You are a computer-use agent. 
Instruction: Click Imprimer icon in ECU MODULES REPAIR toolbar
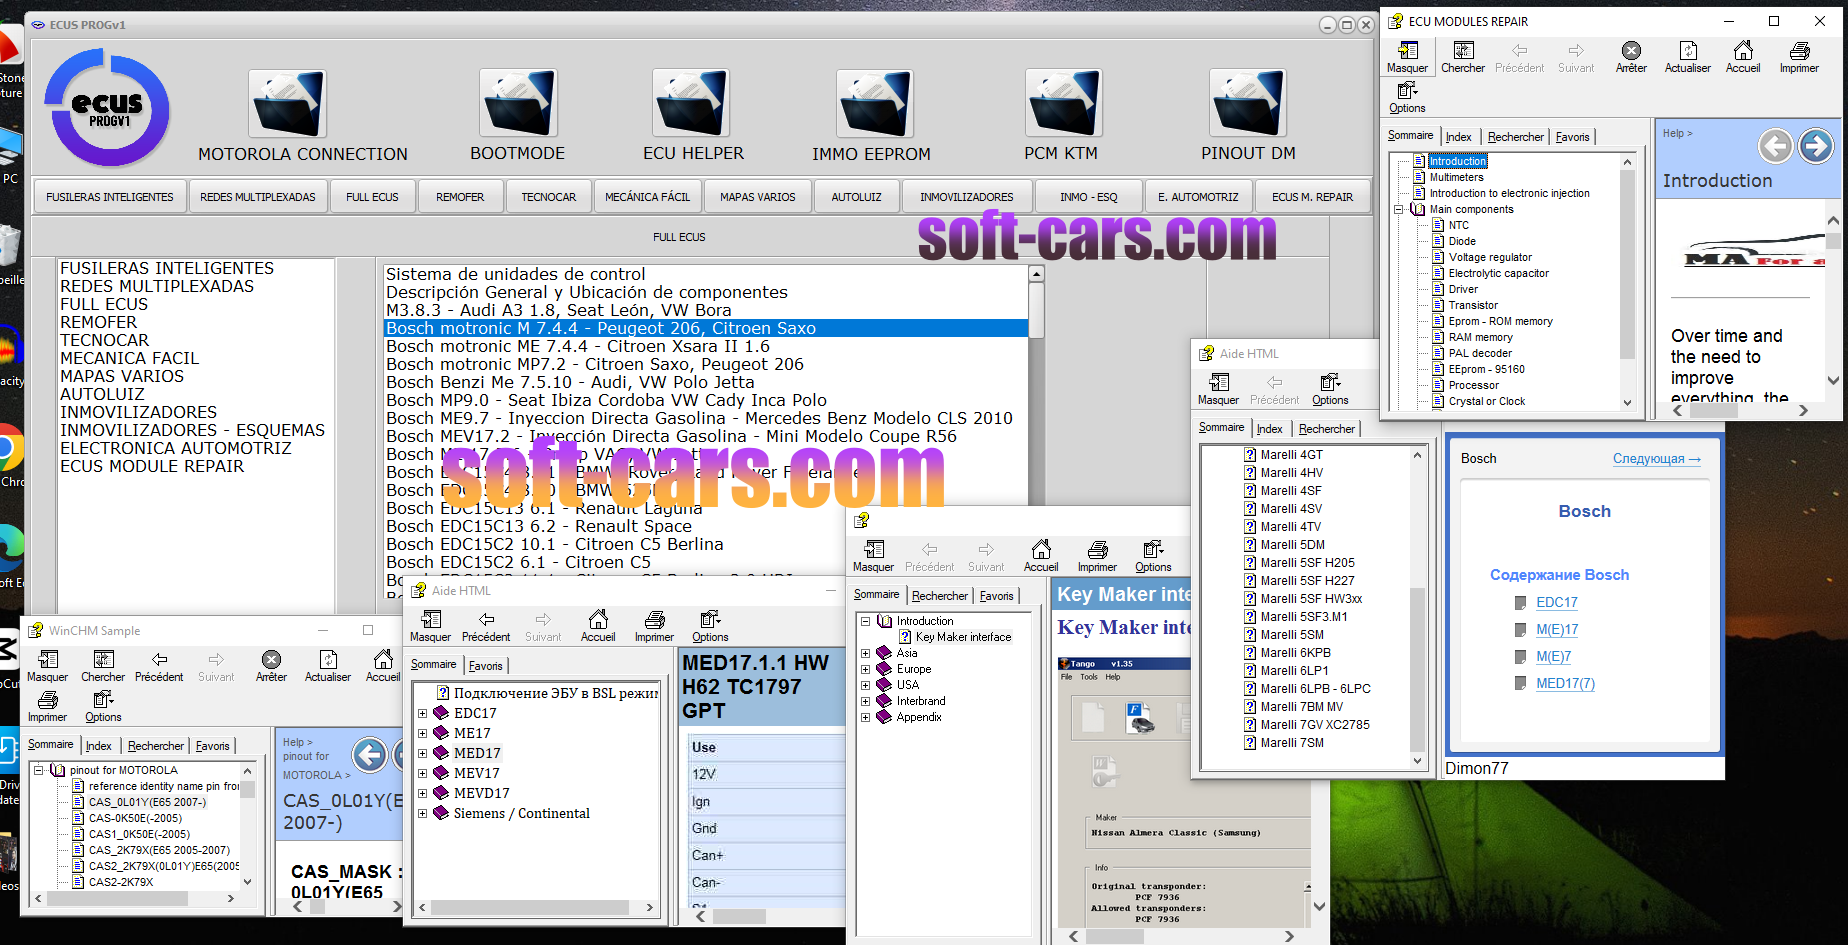point(1799,57)
